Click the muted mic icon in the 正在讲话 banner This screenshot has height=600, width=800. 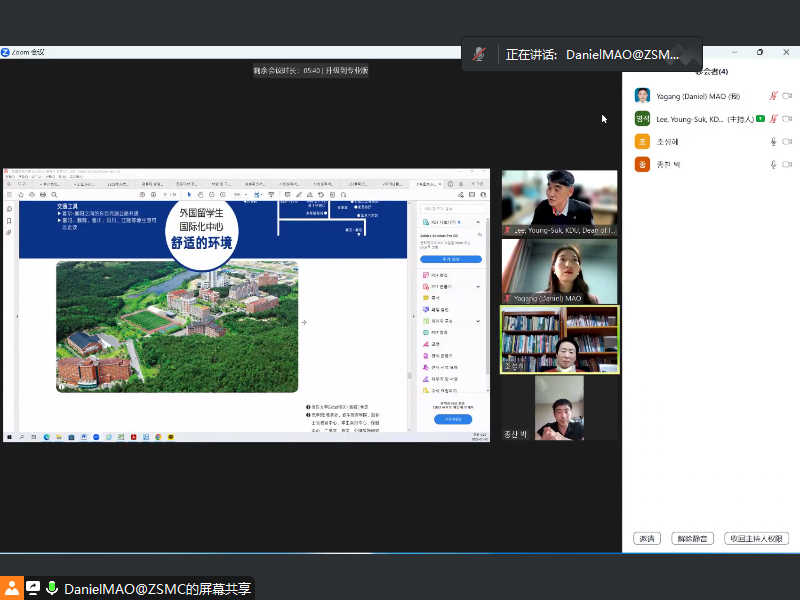[480, 55]
